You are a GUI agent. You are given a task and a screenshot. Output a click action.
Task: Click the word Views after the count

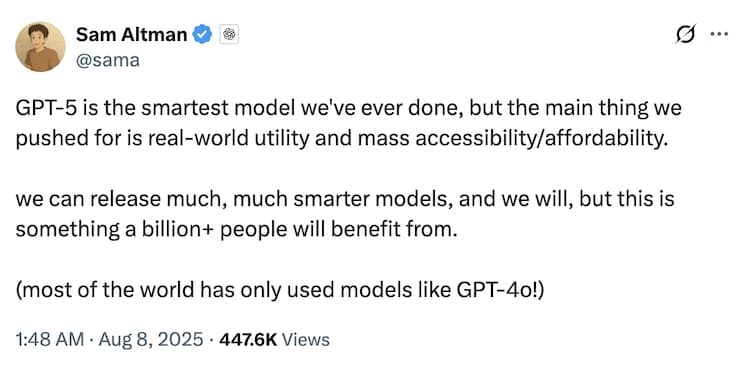(306, 340)
